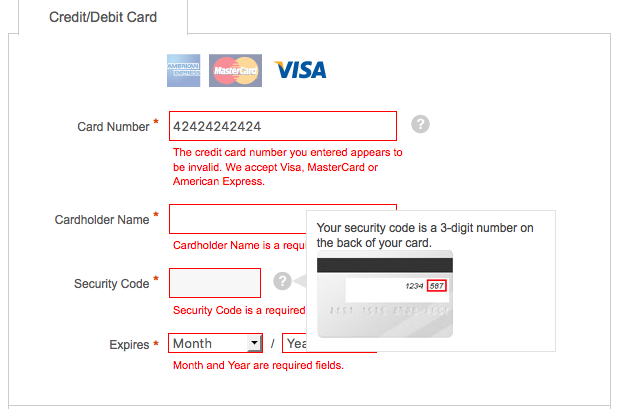The image size is (618, 409).
Task: Click the Month and Year required error text
Action: 258,366
